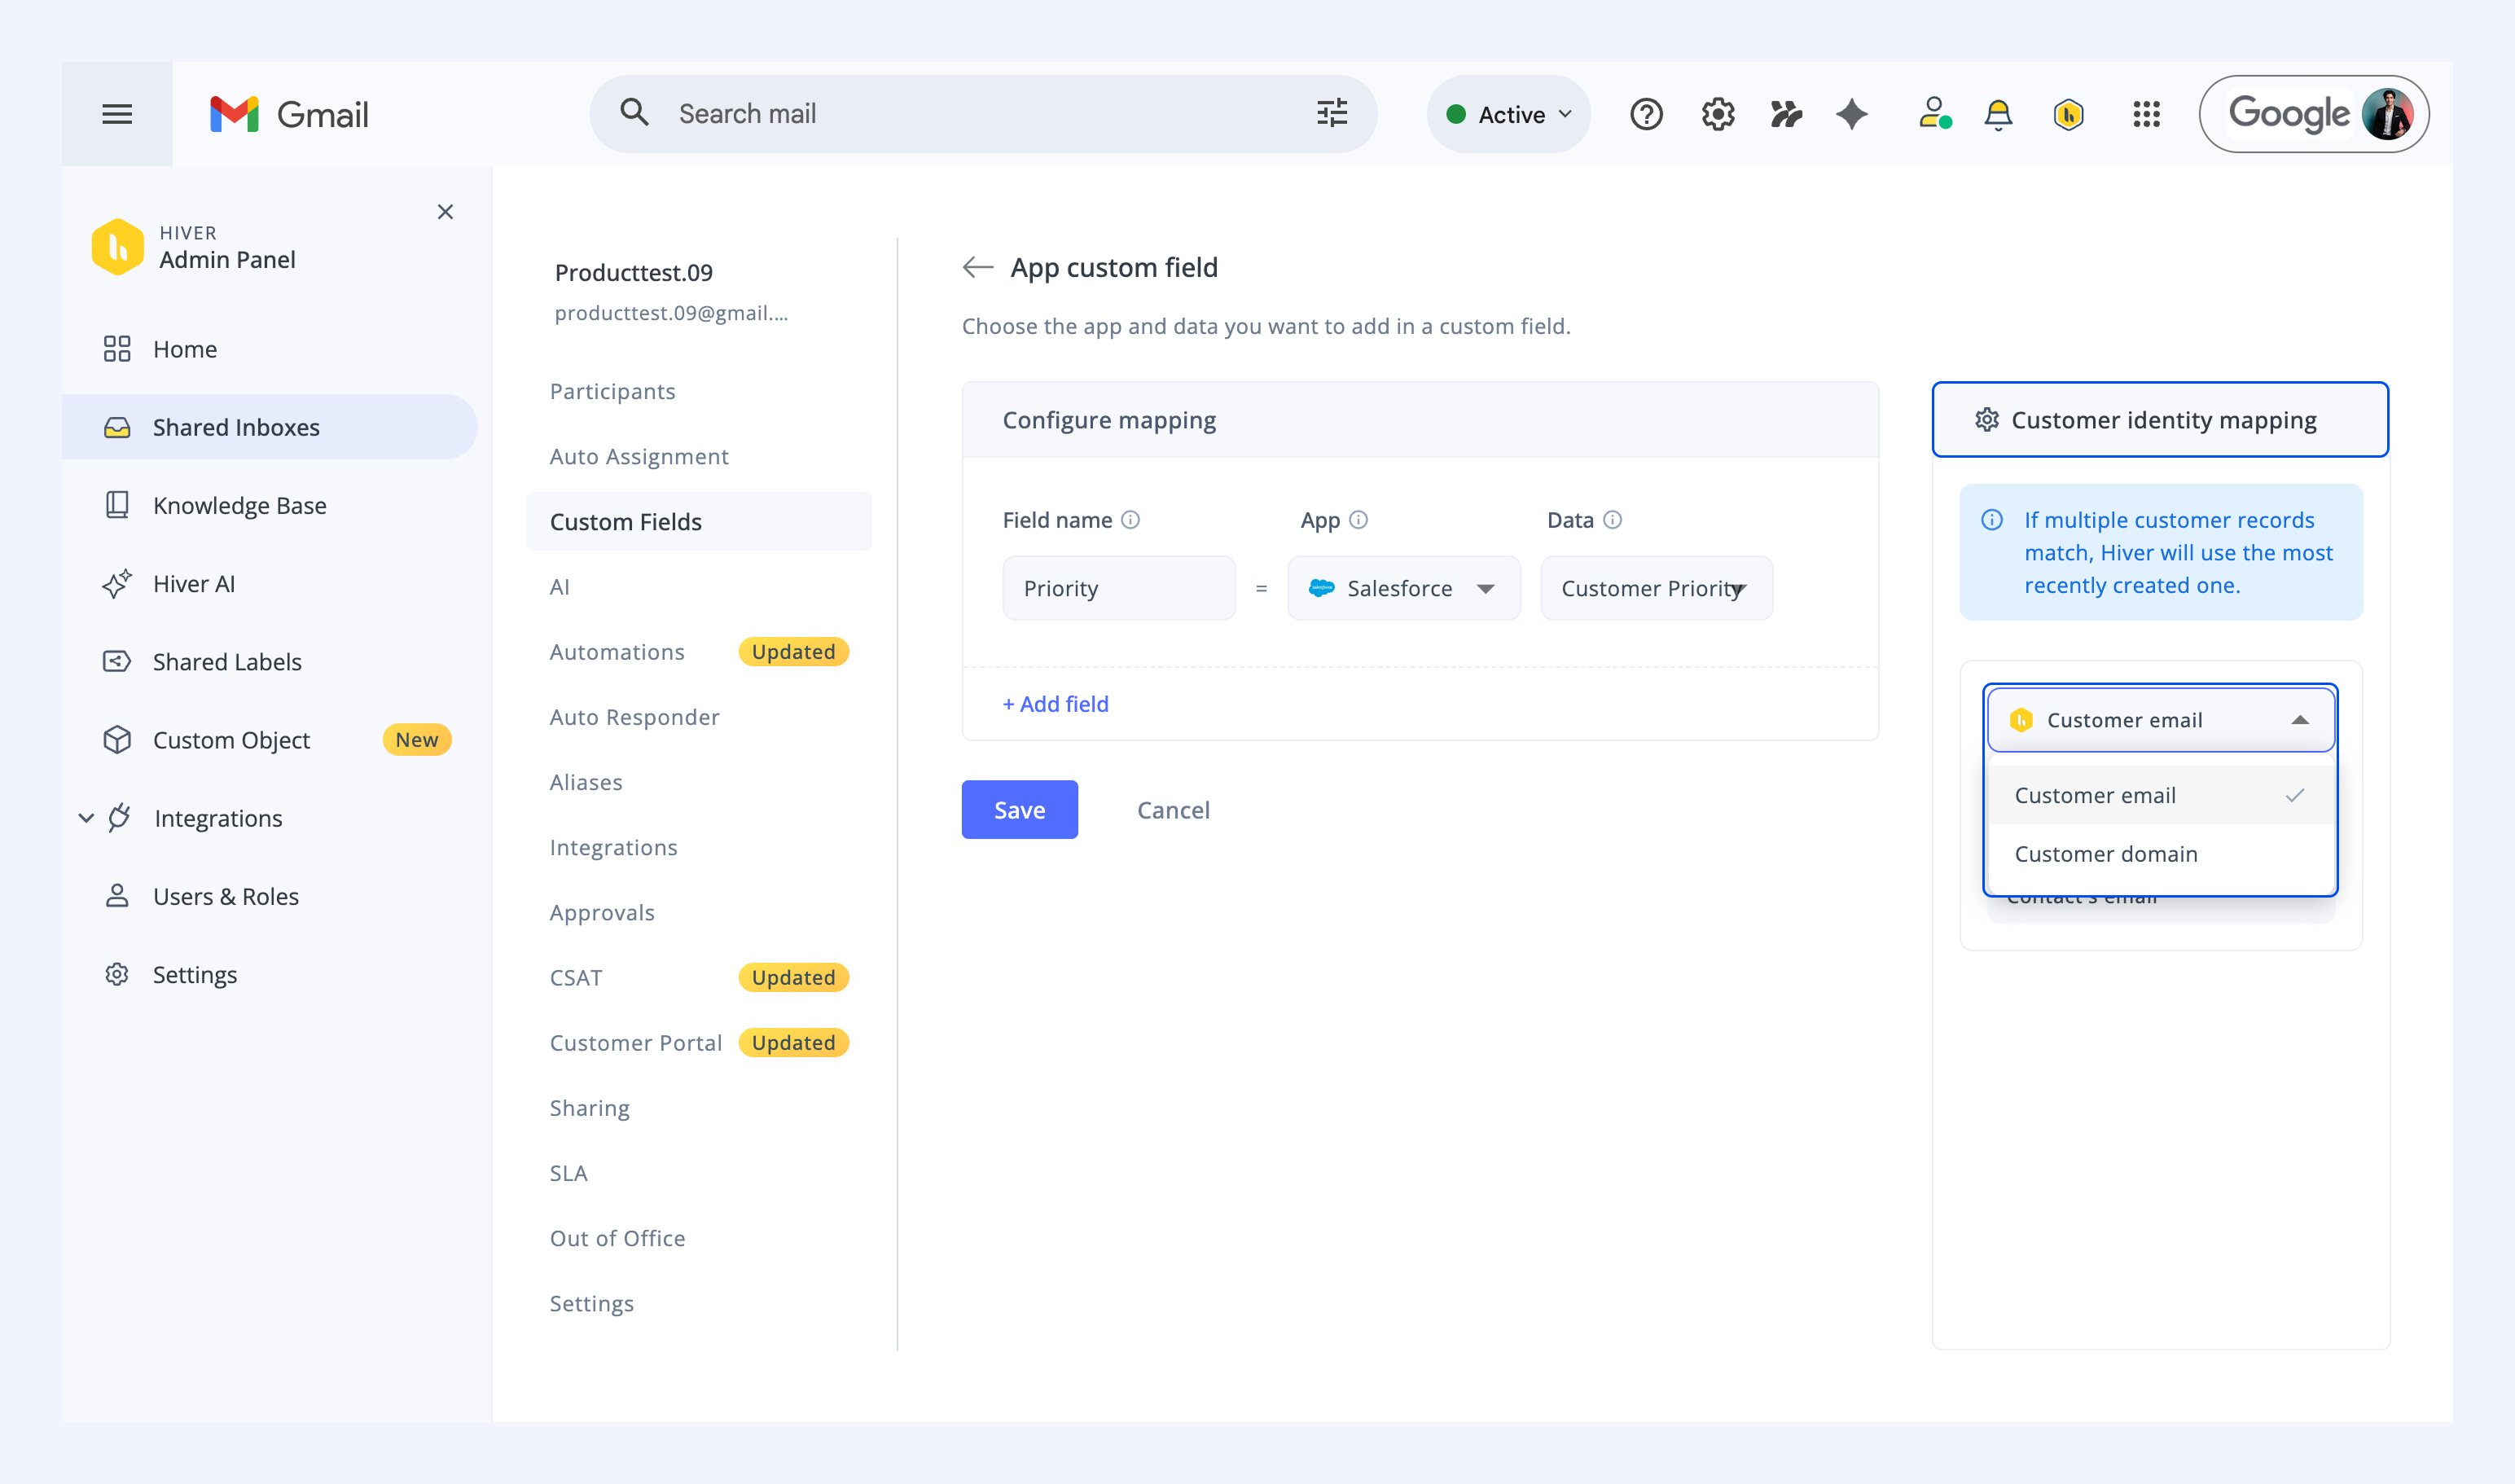Open the inbox Settings tab
This screenshot has height=1484, width=2515.
[x=591, y=1303]
